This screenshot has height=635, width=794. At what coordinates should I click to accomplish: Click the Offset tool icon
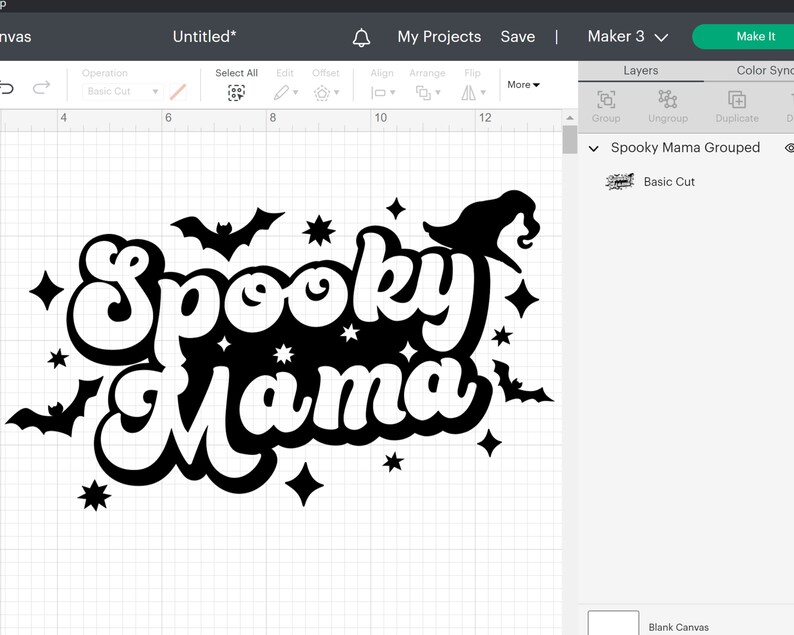click(x=322, y=93)
